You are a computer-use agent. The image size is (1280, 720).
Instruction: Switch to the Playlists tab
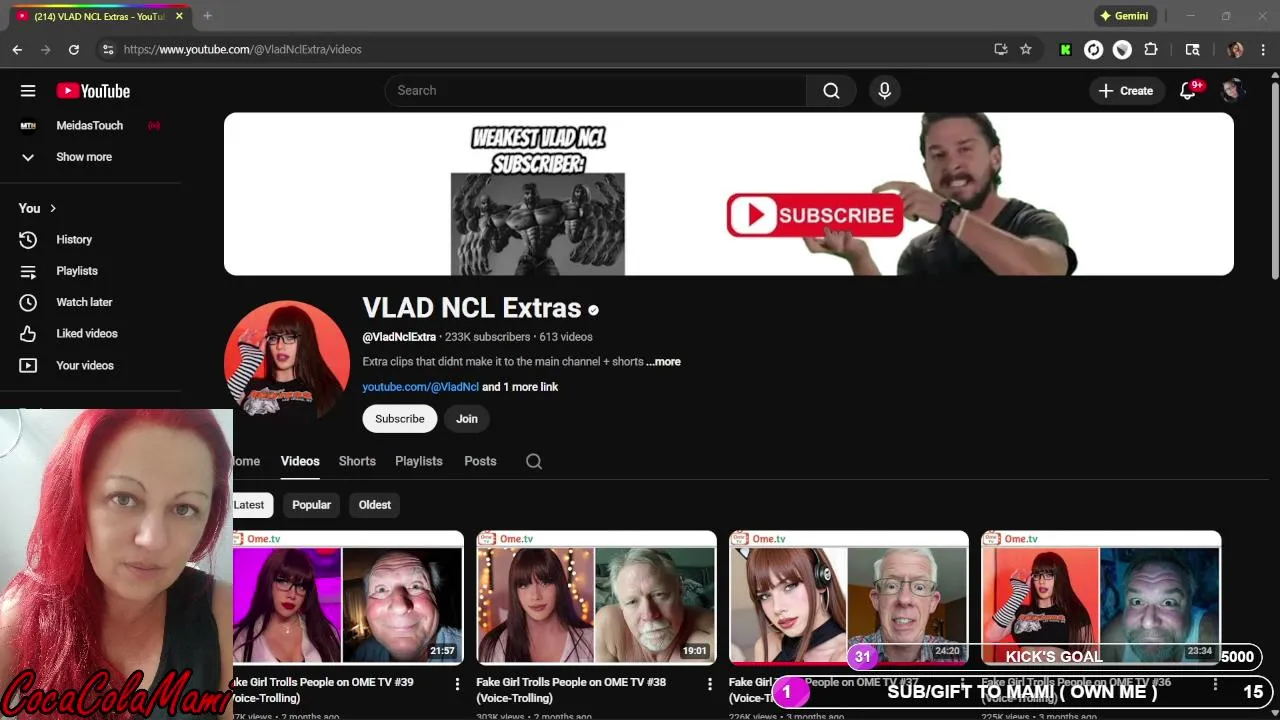tap(419, 461)
